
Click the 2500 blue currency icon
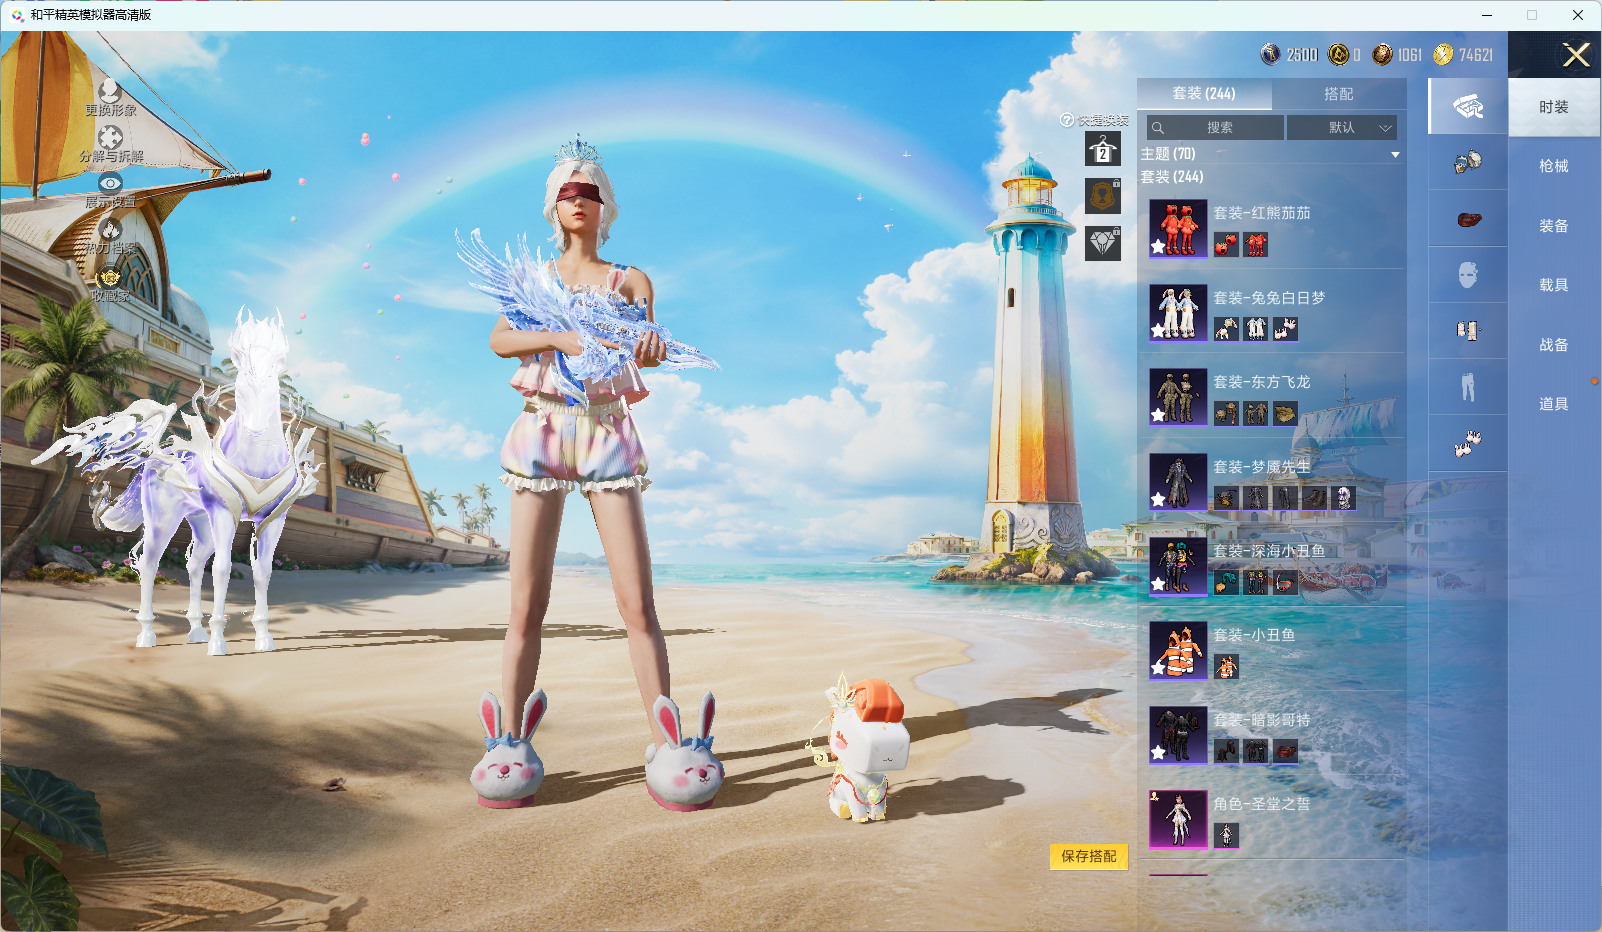pos(1271,54)
